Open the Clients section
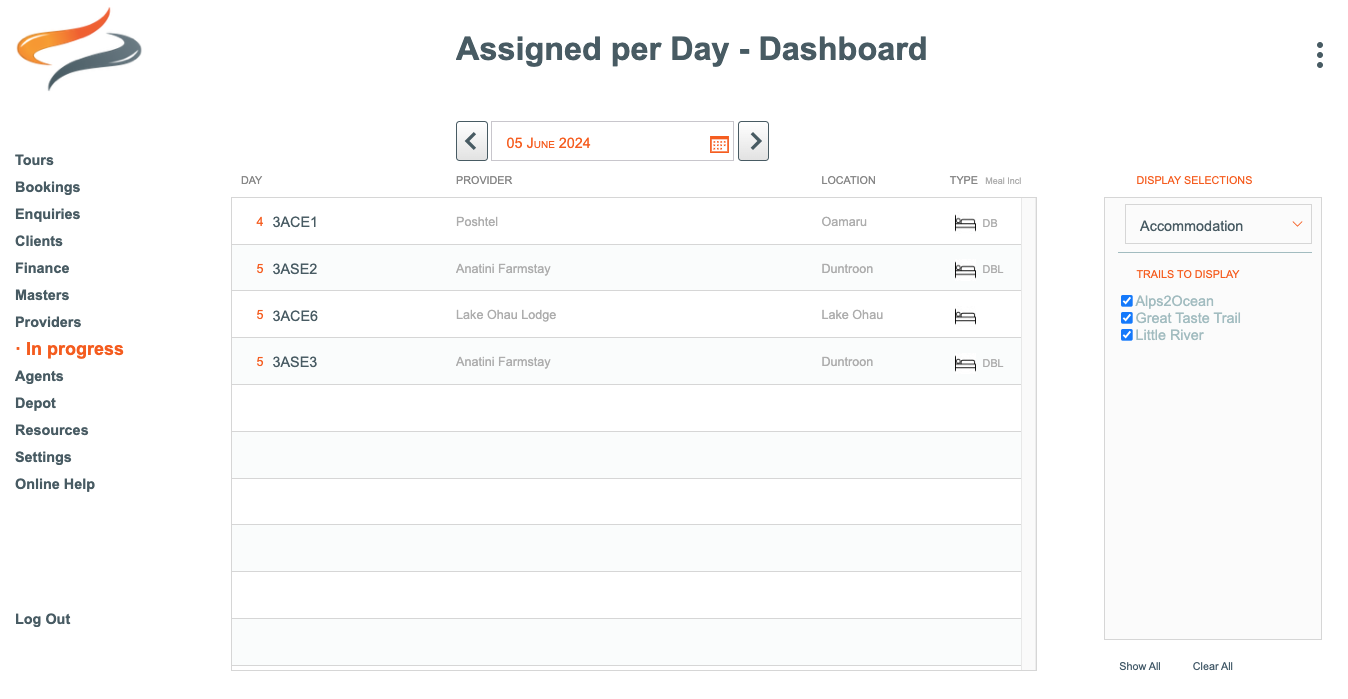This screenshot has height=699, width=1348. (x=38, y=241)
